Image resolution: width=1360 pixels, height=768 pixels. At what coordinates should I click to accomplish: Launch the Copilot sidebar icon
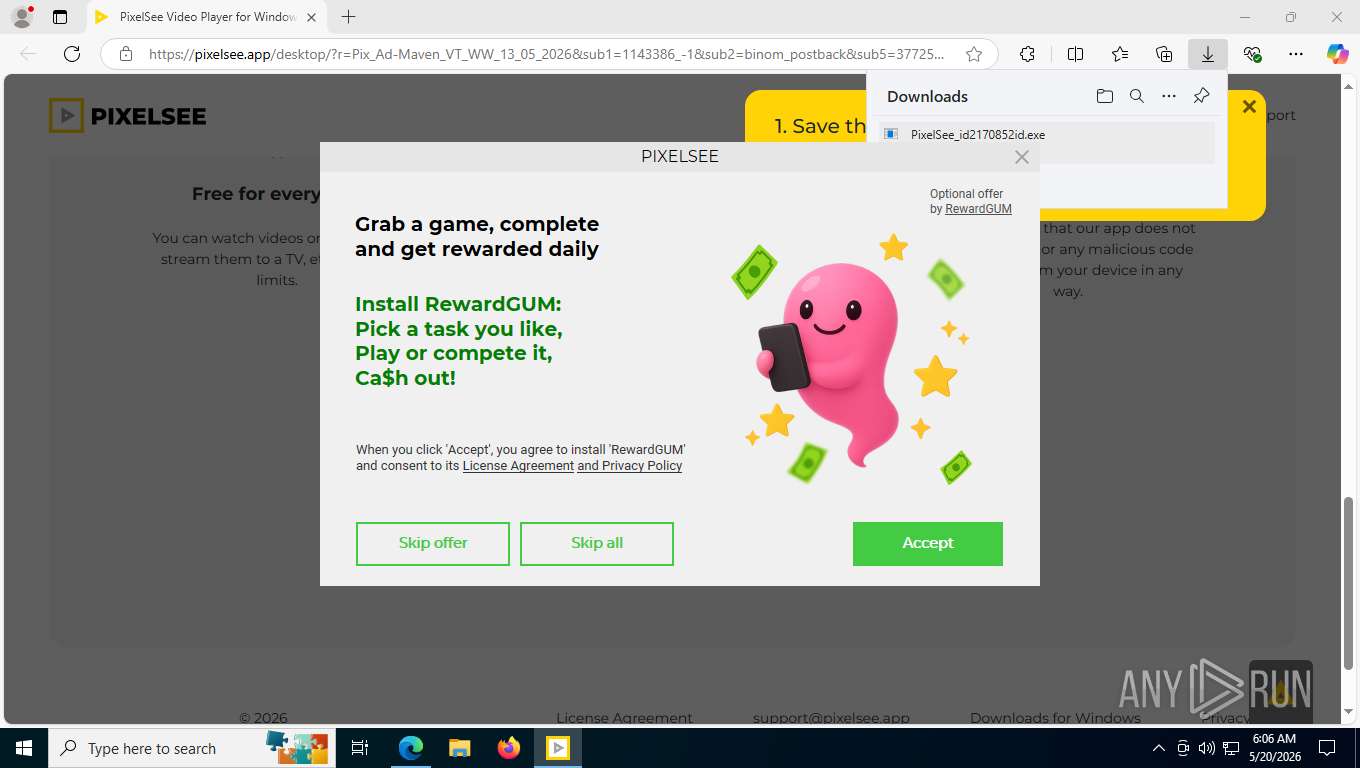[x=1338, y=54]
